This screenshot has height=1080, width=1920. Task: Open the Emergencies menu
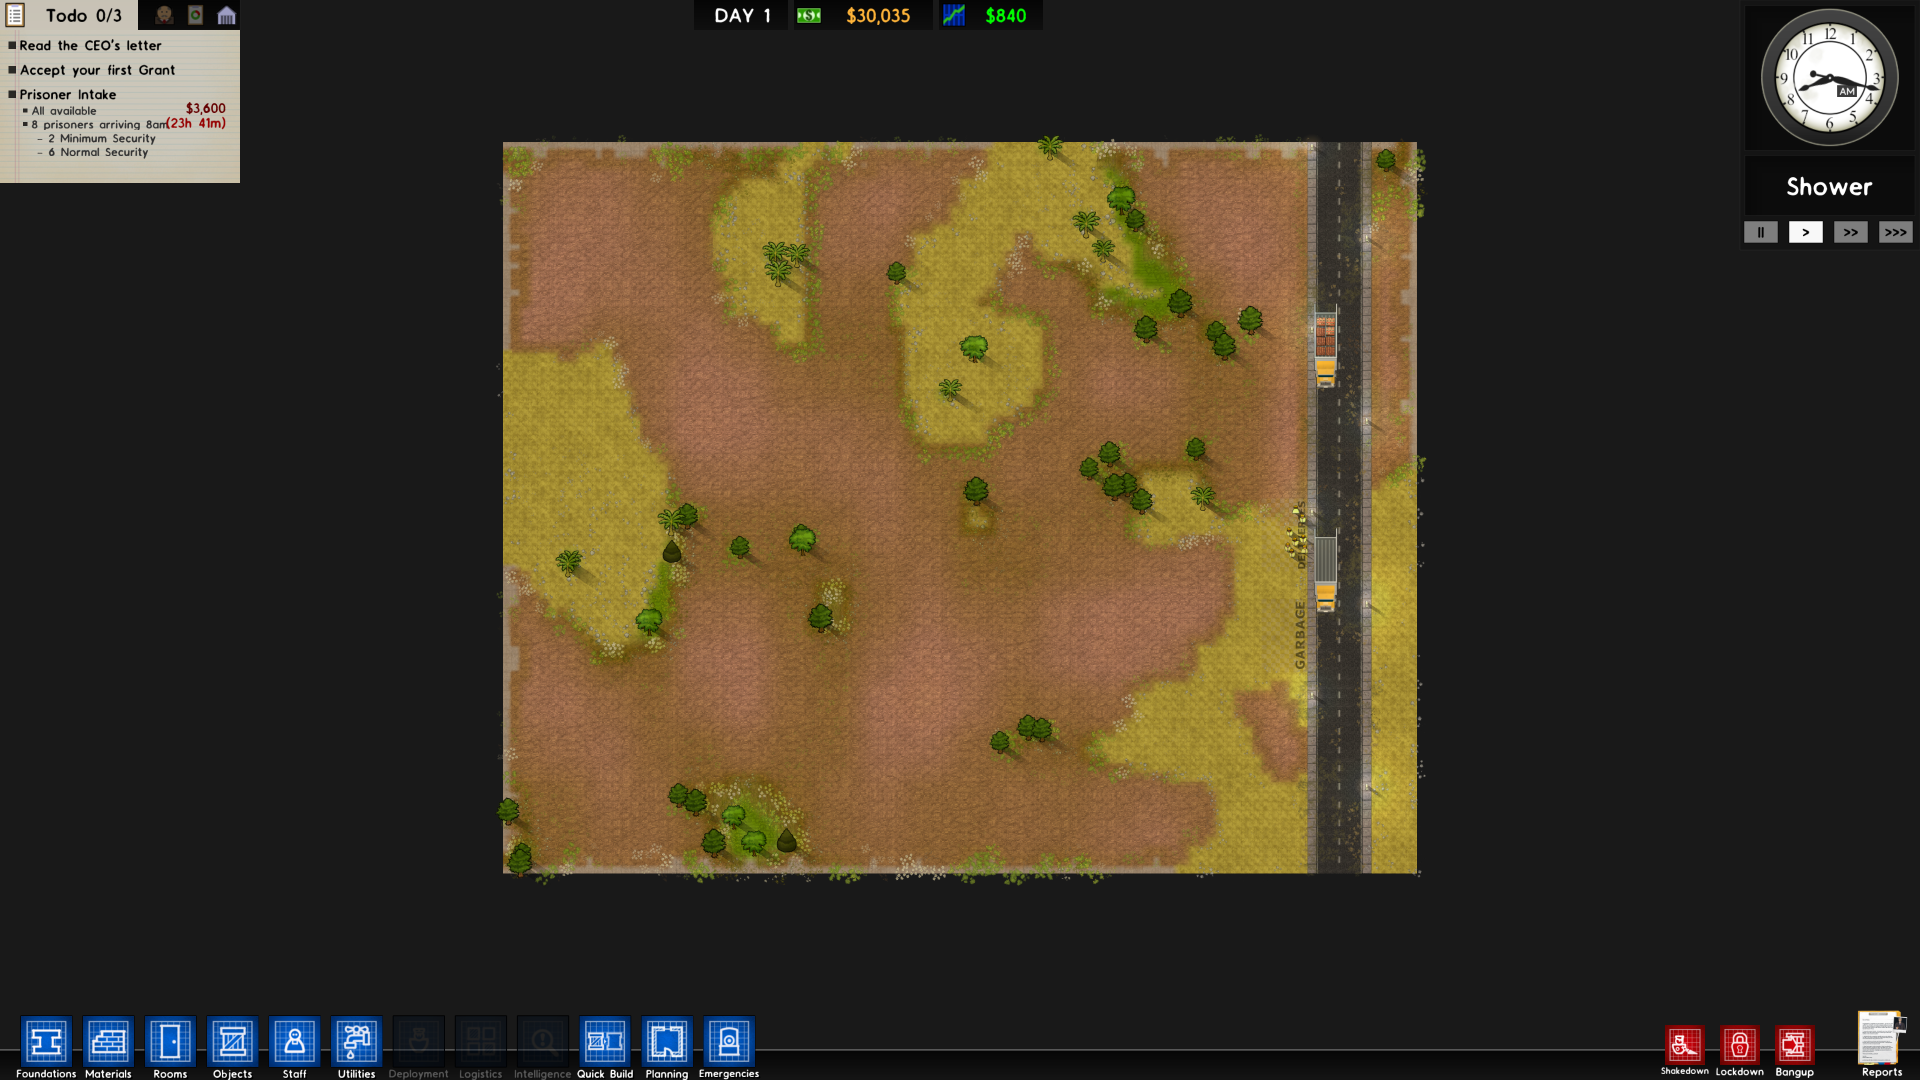pyautogui.click(x=728, y=1042)
